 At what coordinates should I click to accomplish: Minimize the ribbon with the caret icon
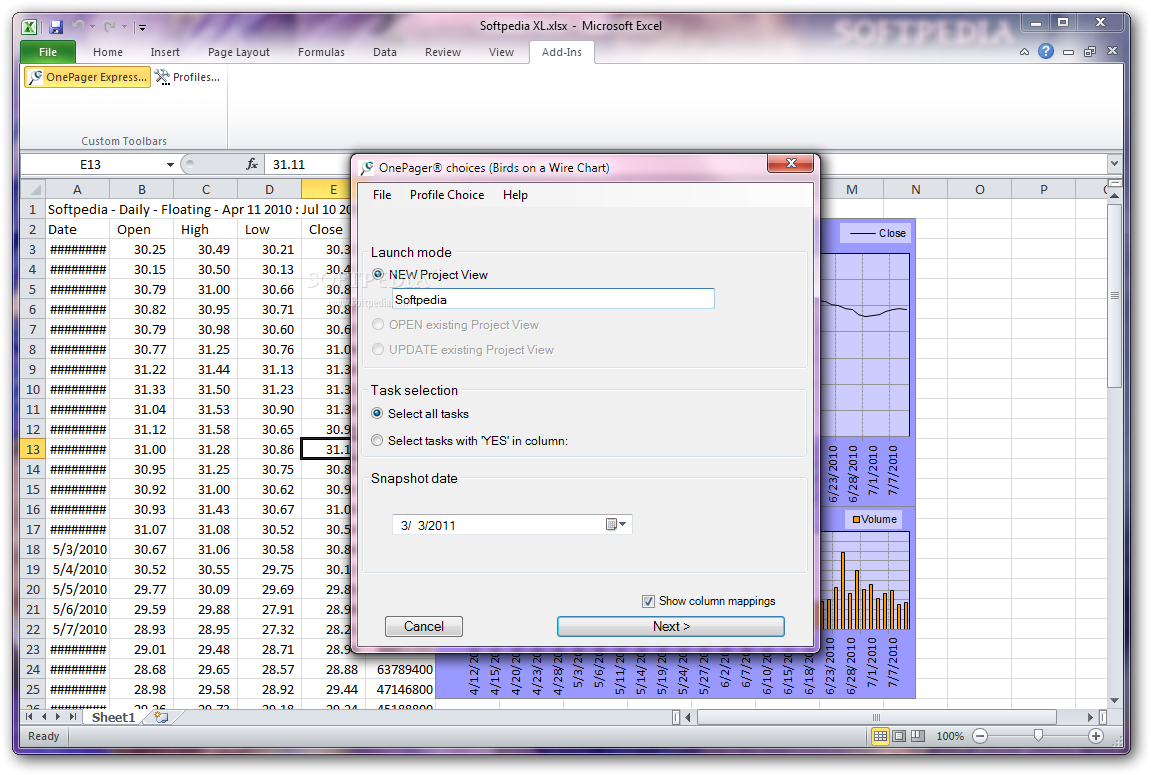click(1024, 52)
